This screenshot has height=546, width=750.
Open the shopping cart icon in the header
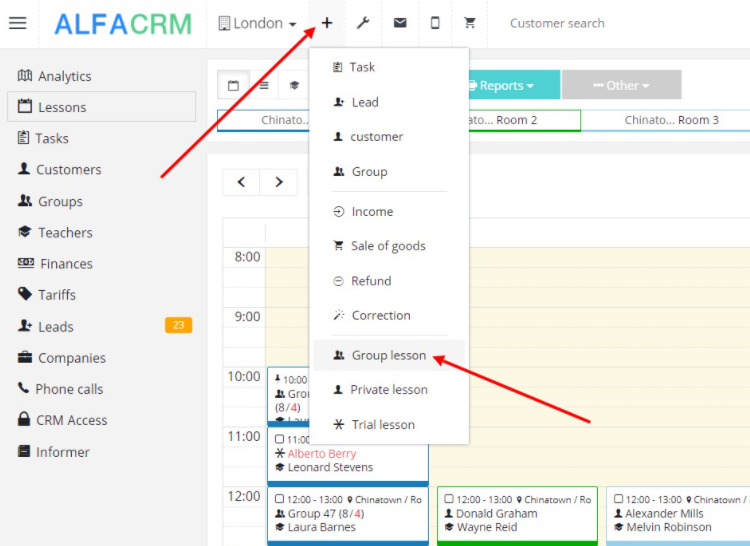tap(470, 22)
